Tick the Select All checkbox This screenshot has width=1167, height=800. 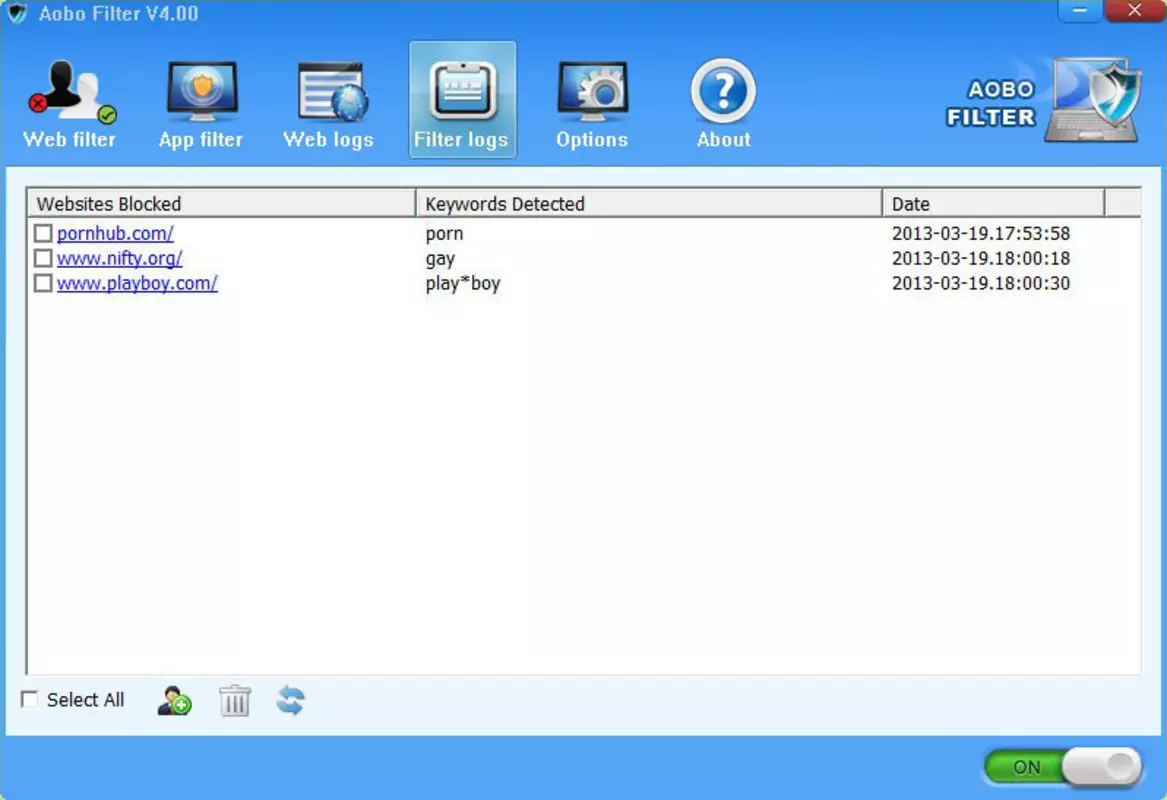30,700
